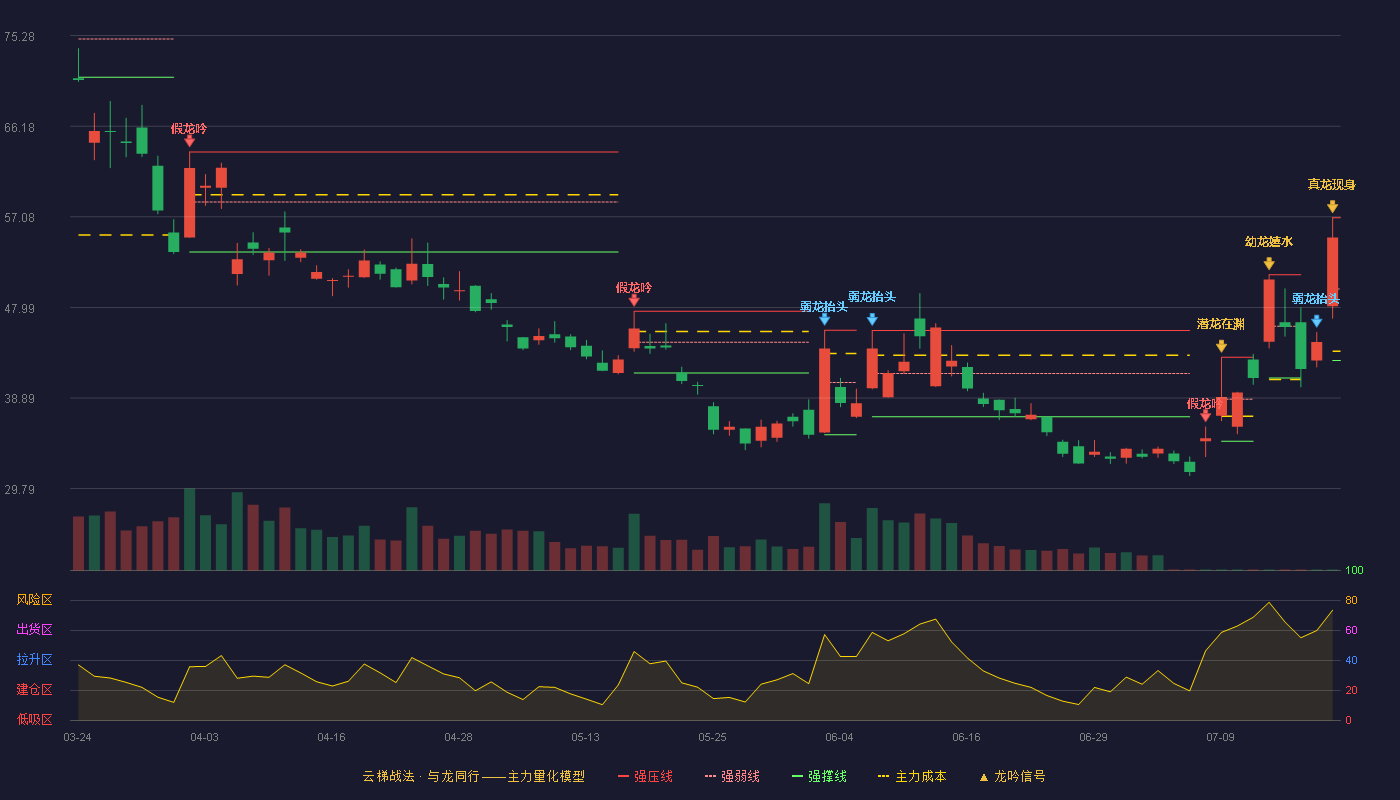The width and height of the screenshot is (1400, 800).
Task: Click the 04-28 date label
Action: (x=458, y=737)
